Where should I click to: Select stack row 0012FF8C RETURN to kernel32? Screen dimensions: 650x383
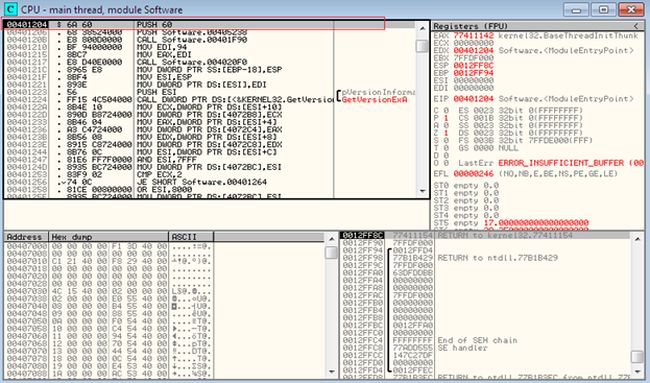coord(485,235)
